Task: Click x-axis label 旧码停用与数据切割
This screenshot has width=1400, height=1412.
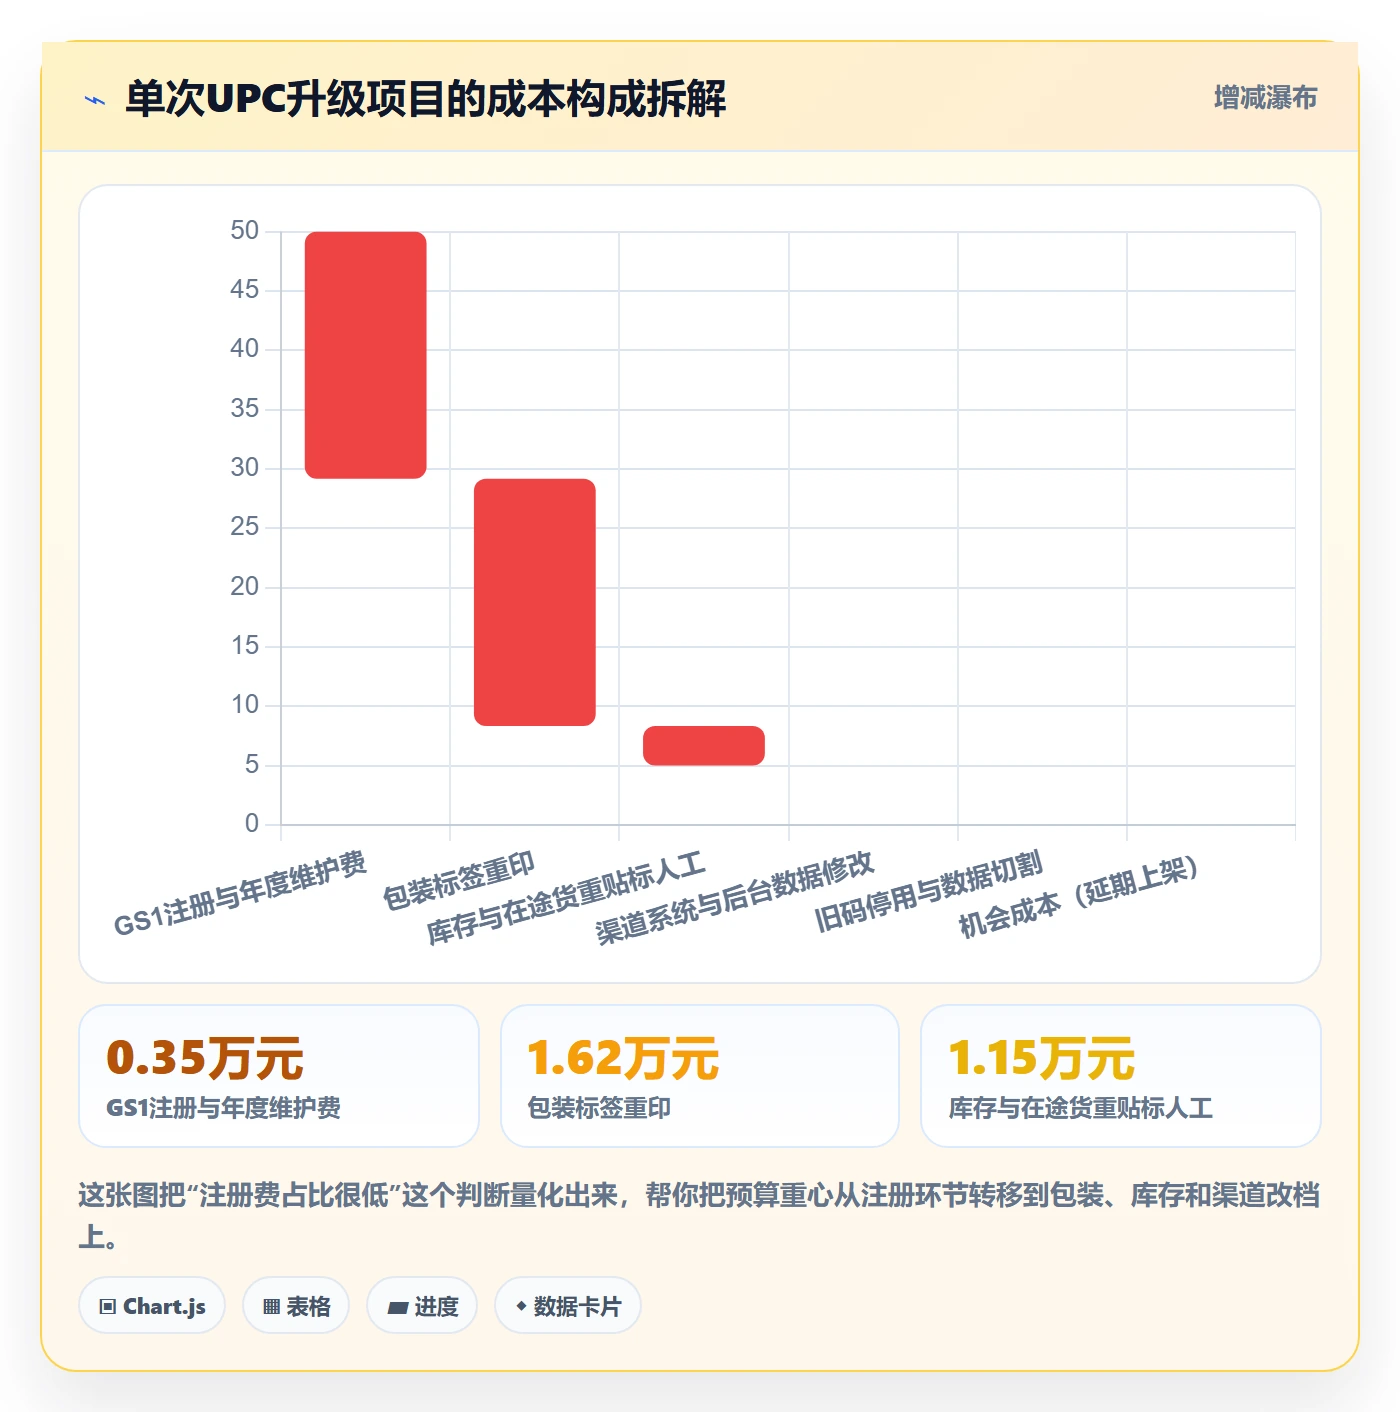Action: pos(929,890)
